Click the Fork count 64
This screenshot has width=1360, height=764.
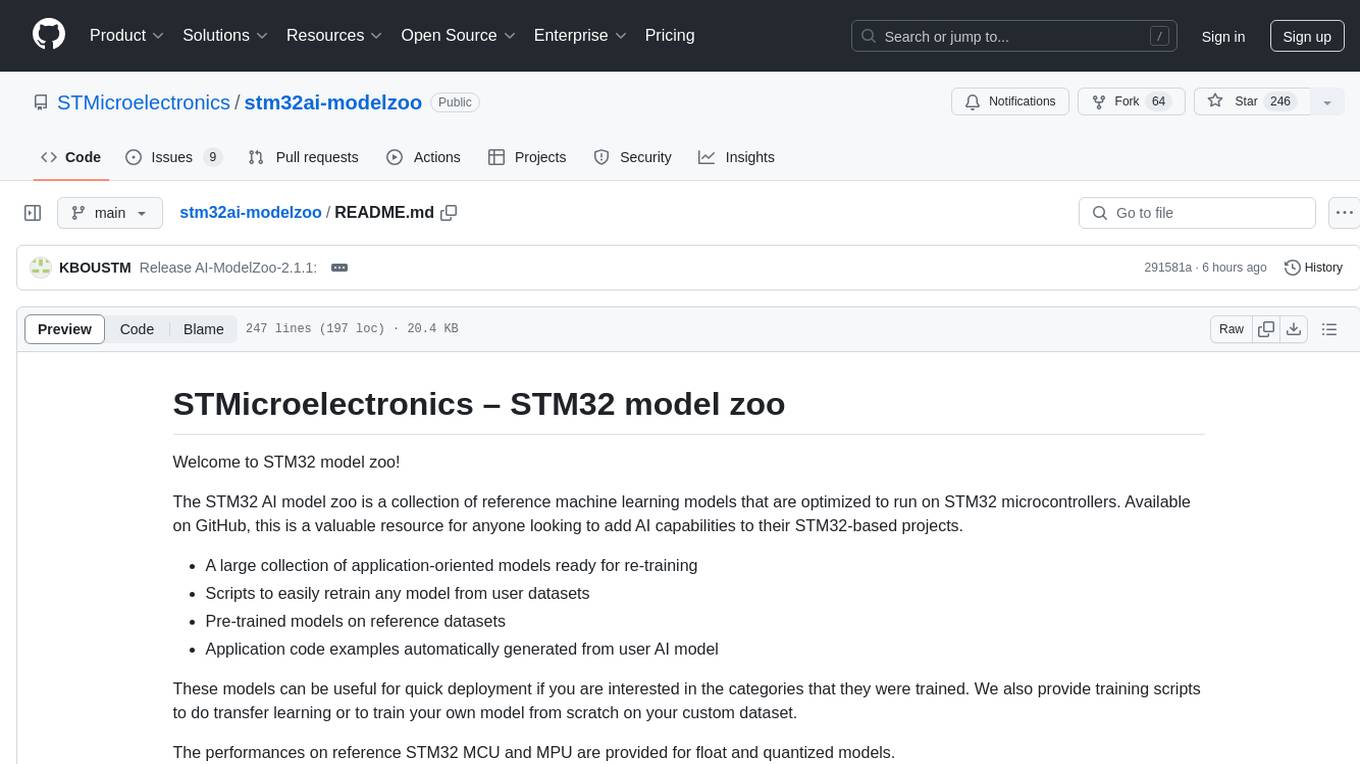(1159, 101)
